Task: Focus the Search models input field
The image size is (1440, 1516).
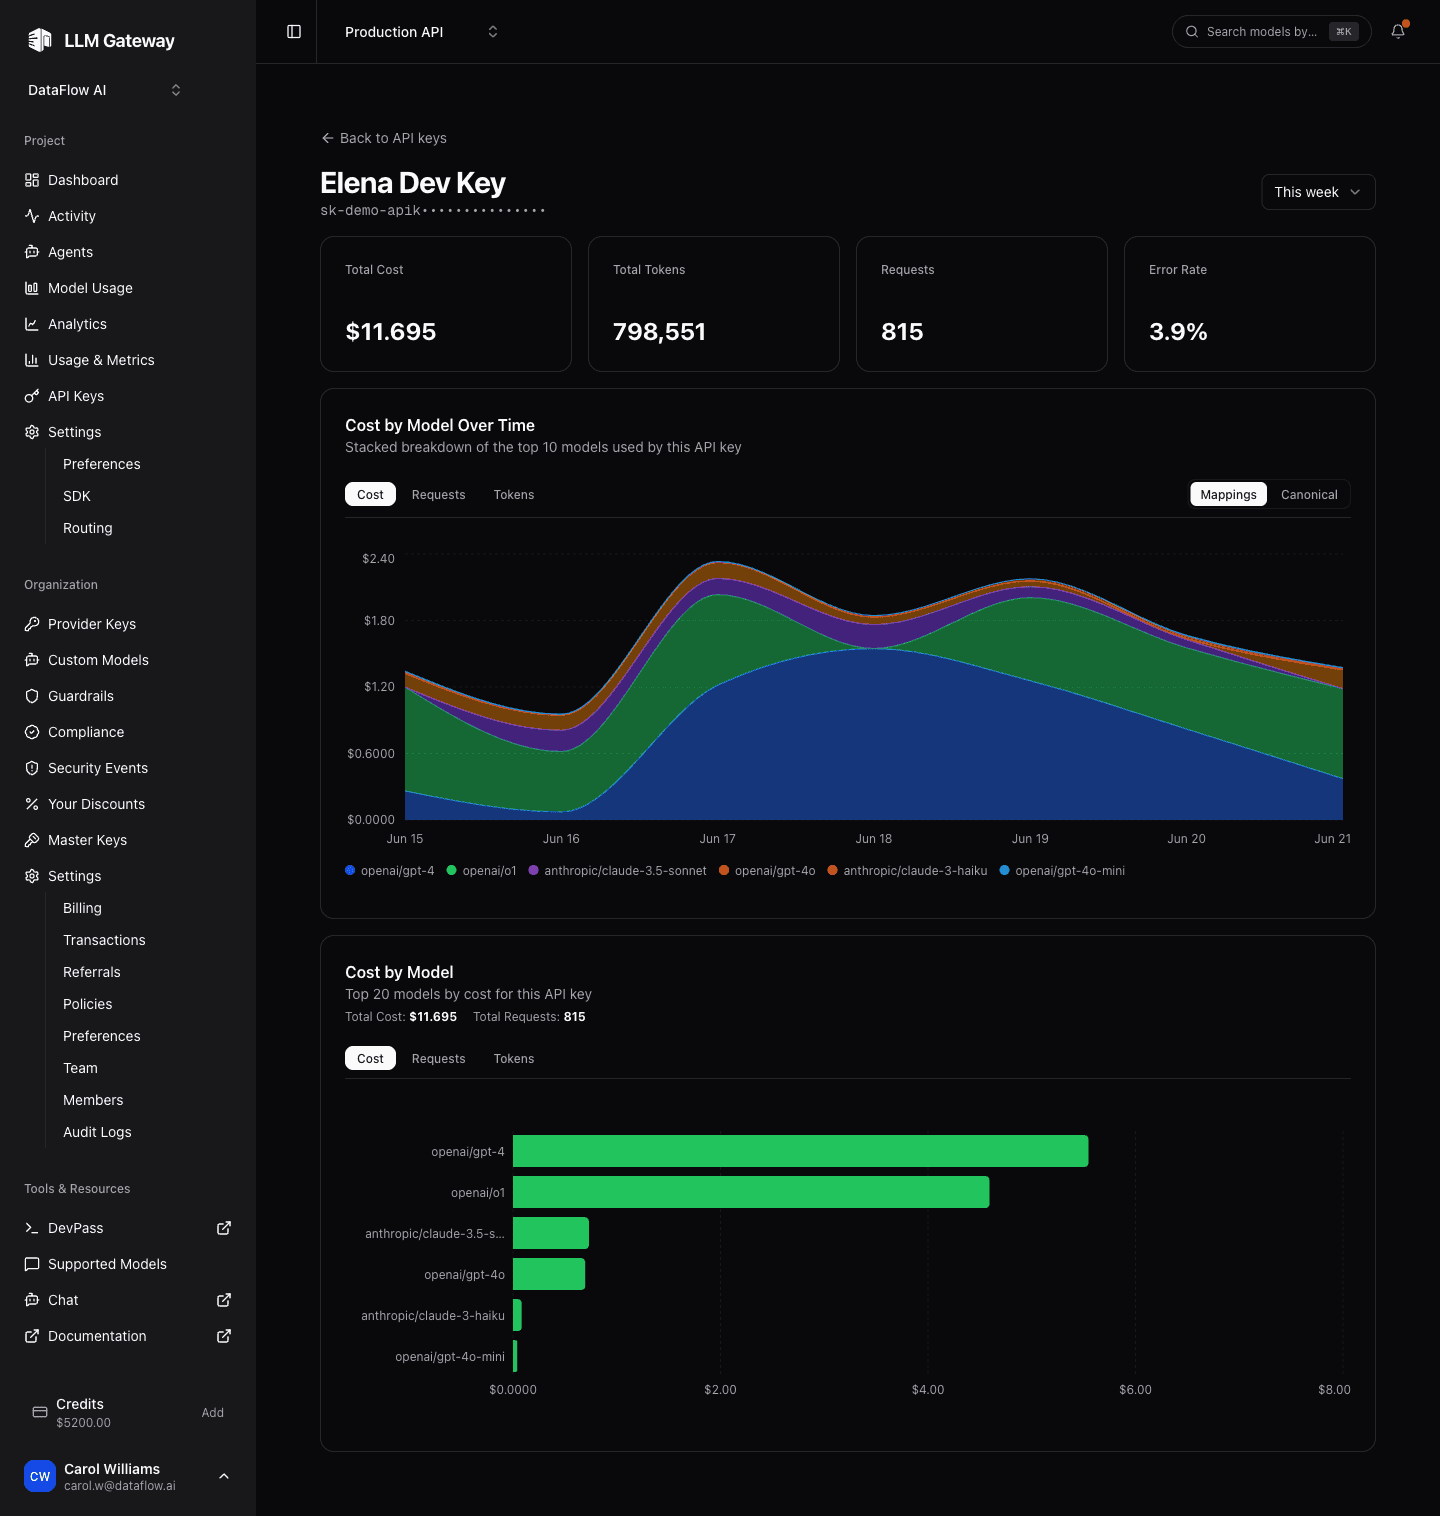Action: (x=1271, y=32)
